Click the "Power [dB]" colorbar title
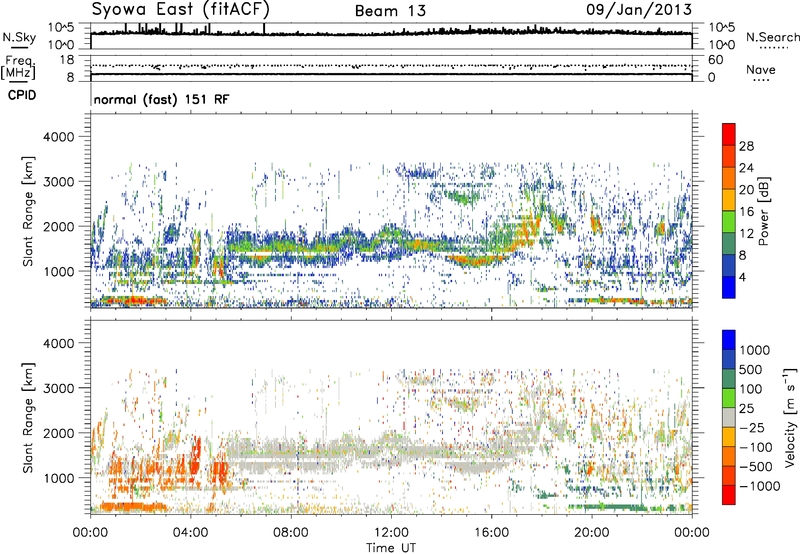 click(x=764, y=211)
